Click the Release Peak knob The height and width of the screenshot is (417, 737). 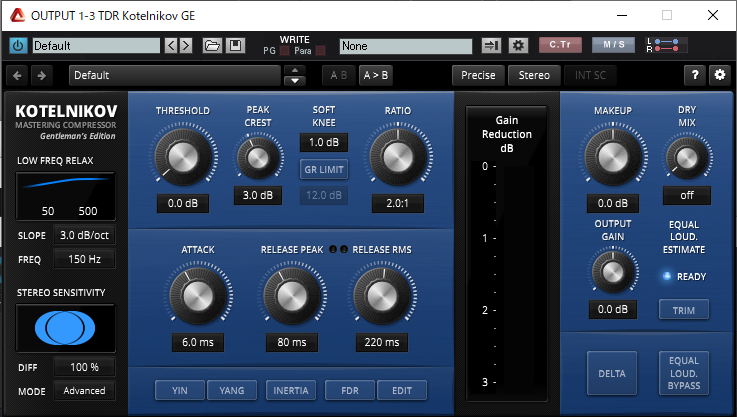(x=291, y=295)
